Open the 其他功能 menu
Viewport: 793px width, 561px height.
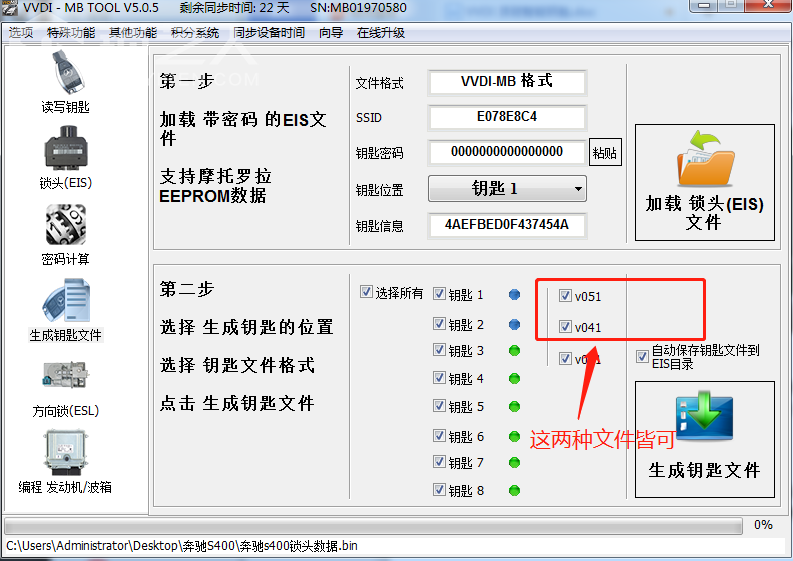click(x=133, y=33)
